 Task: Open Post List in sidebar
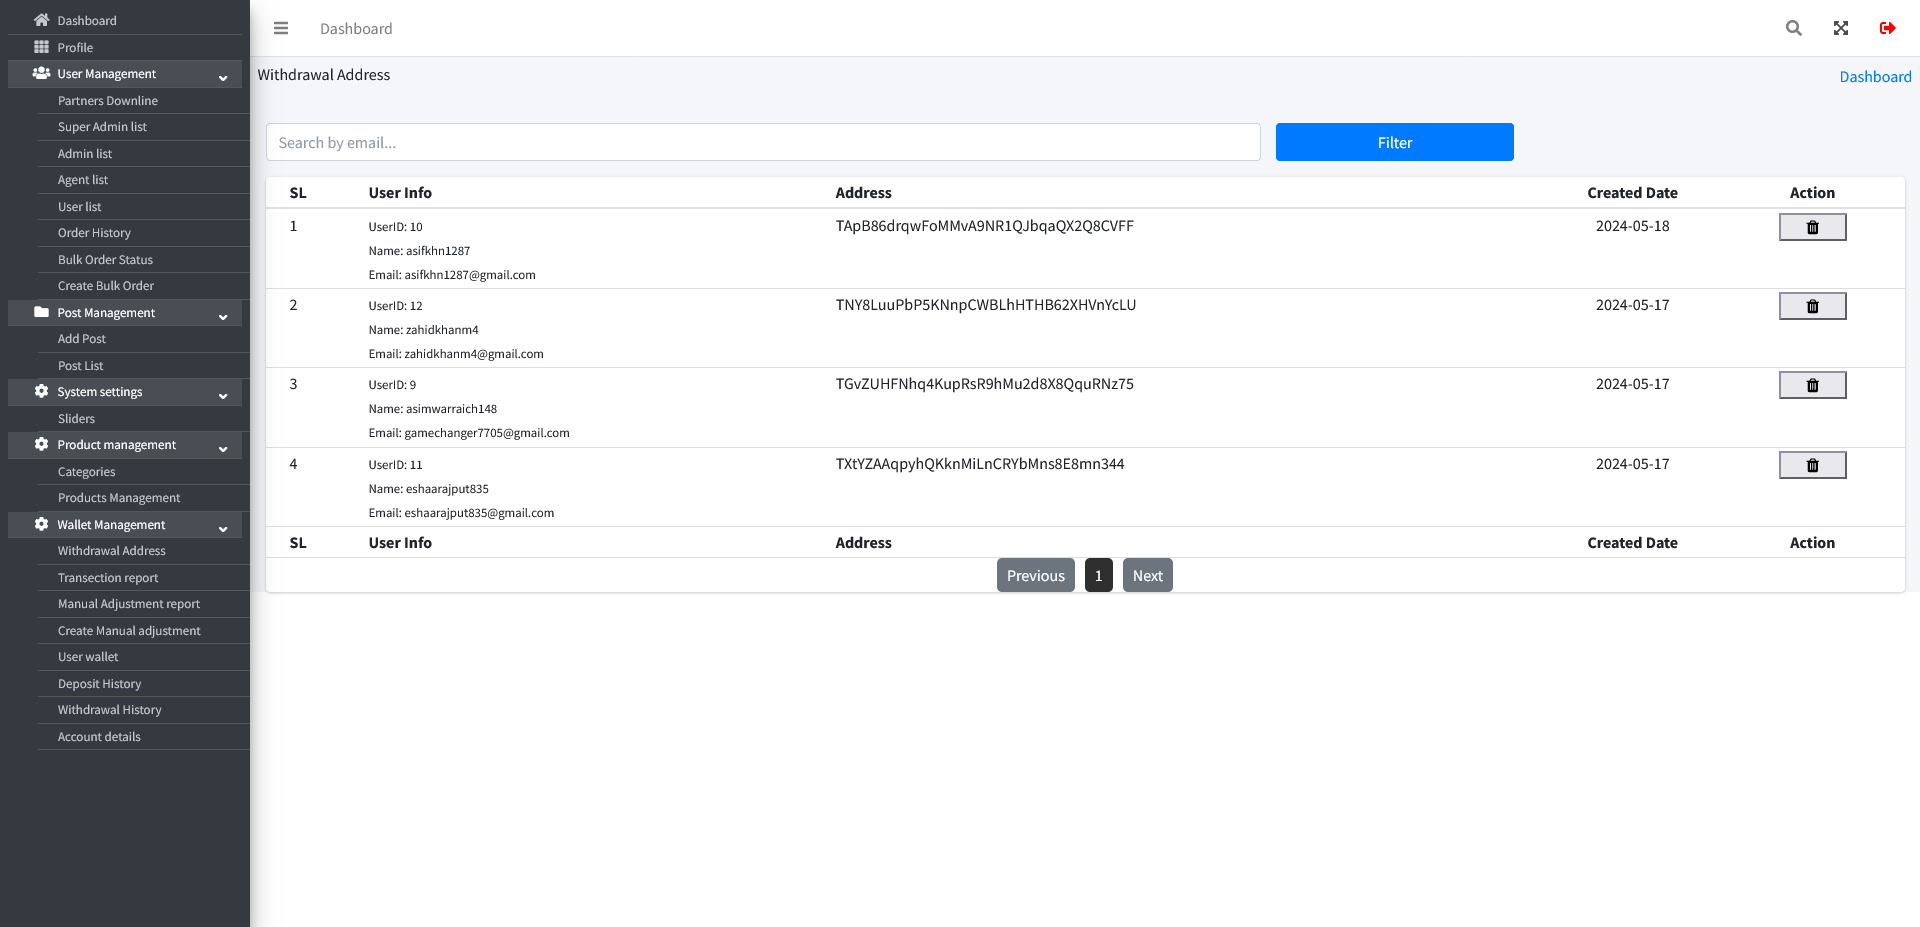click(x=81, y=366)
